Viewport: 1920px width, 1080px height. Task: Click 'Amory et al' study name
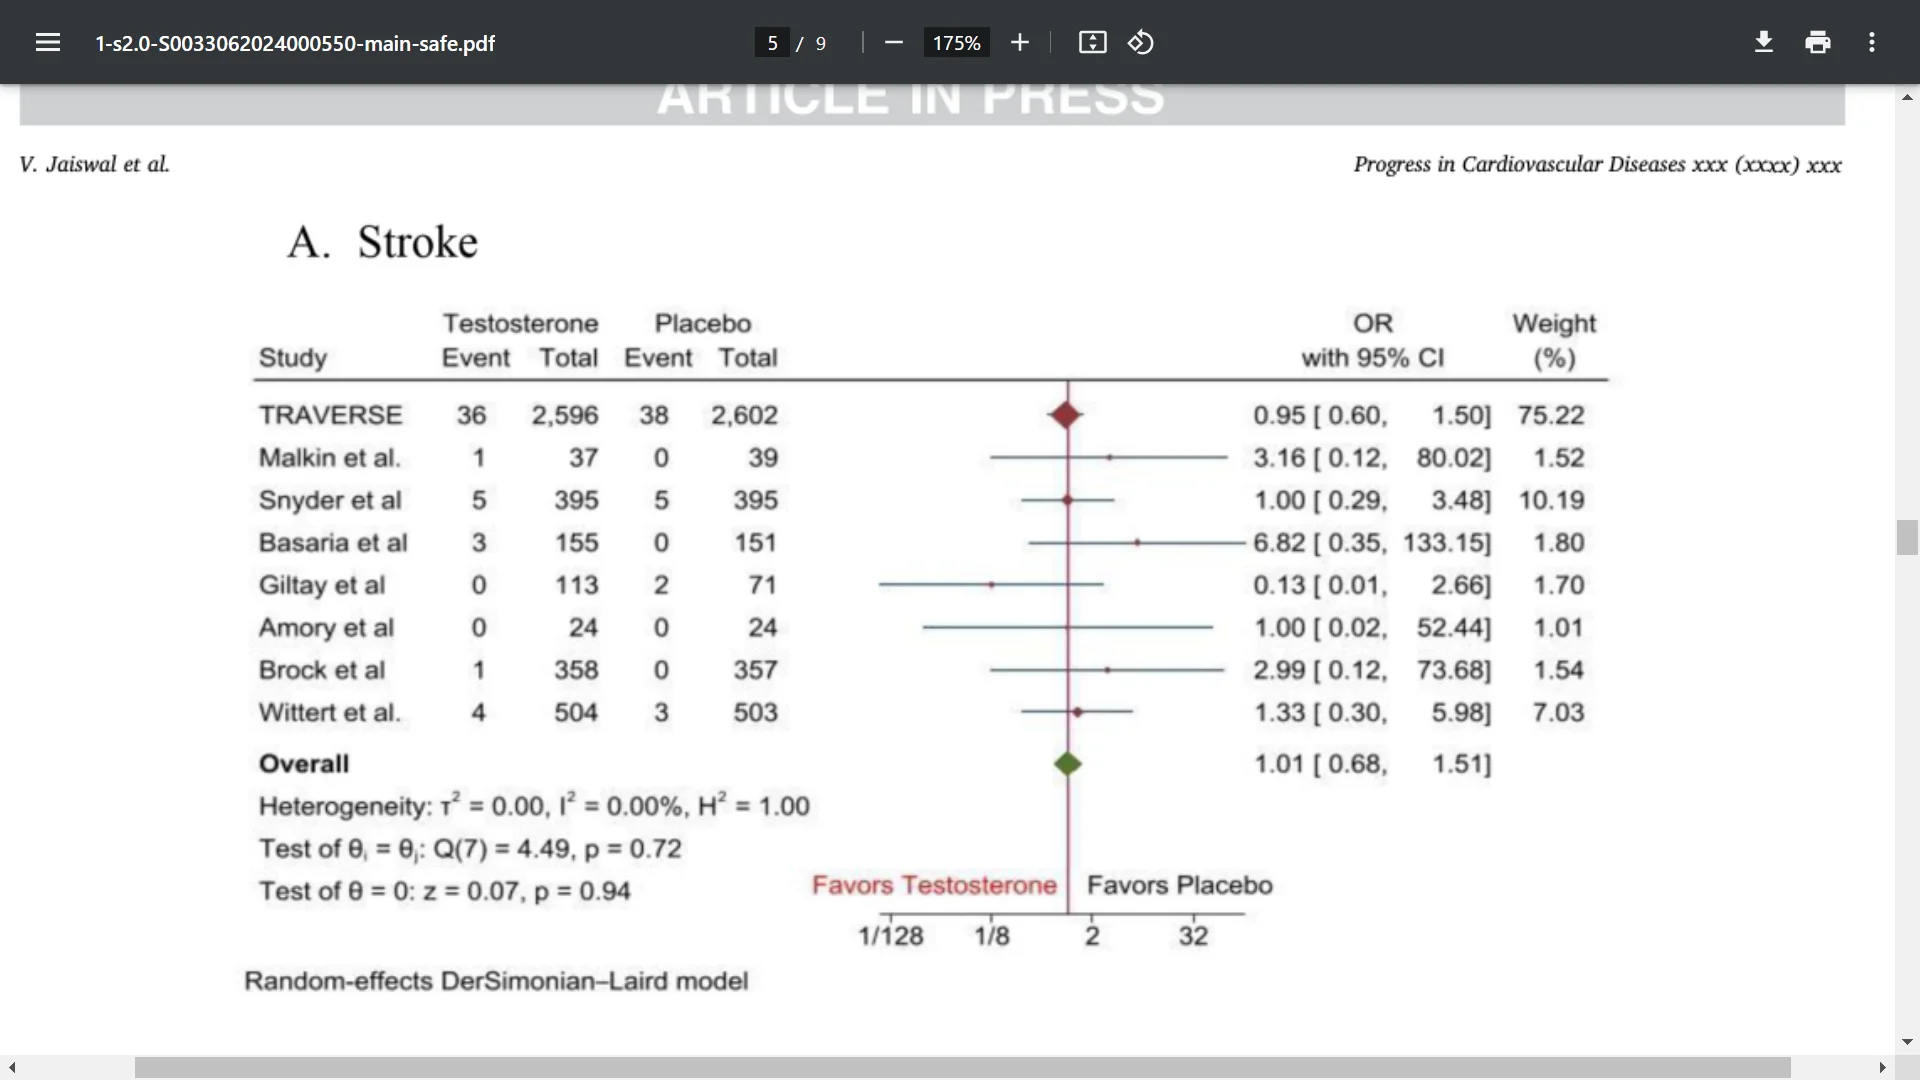click(326, 628)
